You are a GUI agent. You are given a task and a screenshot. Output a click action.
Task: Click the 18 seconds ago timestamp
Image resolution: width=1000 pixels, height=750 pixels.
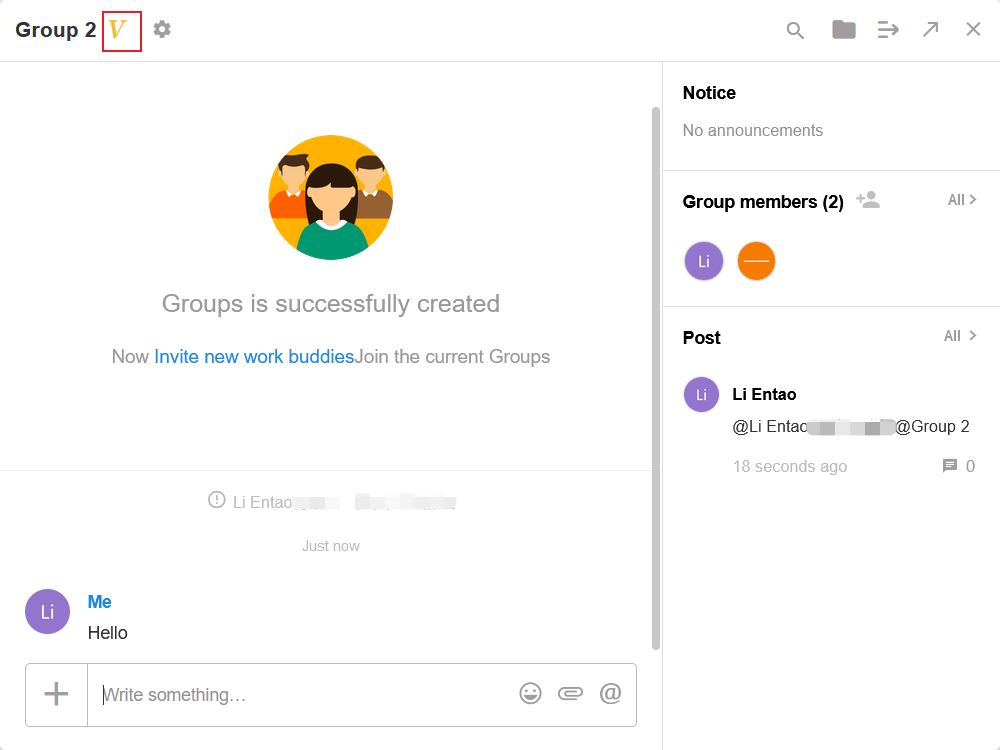tap(790, 466)
